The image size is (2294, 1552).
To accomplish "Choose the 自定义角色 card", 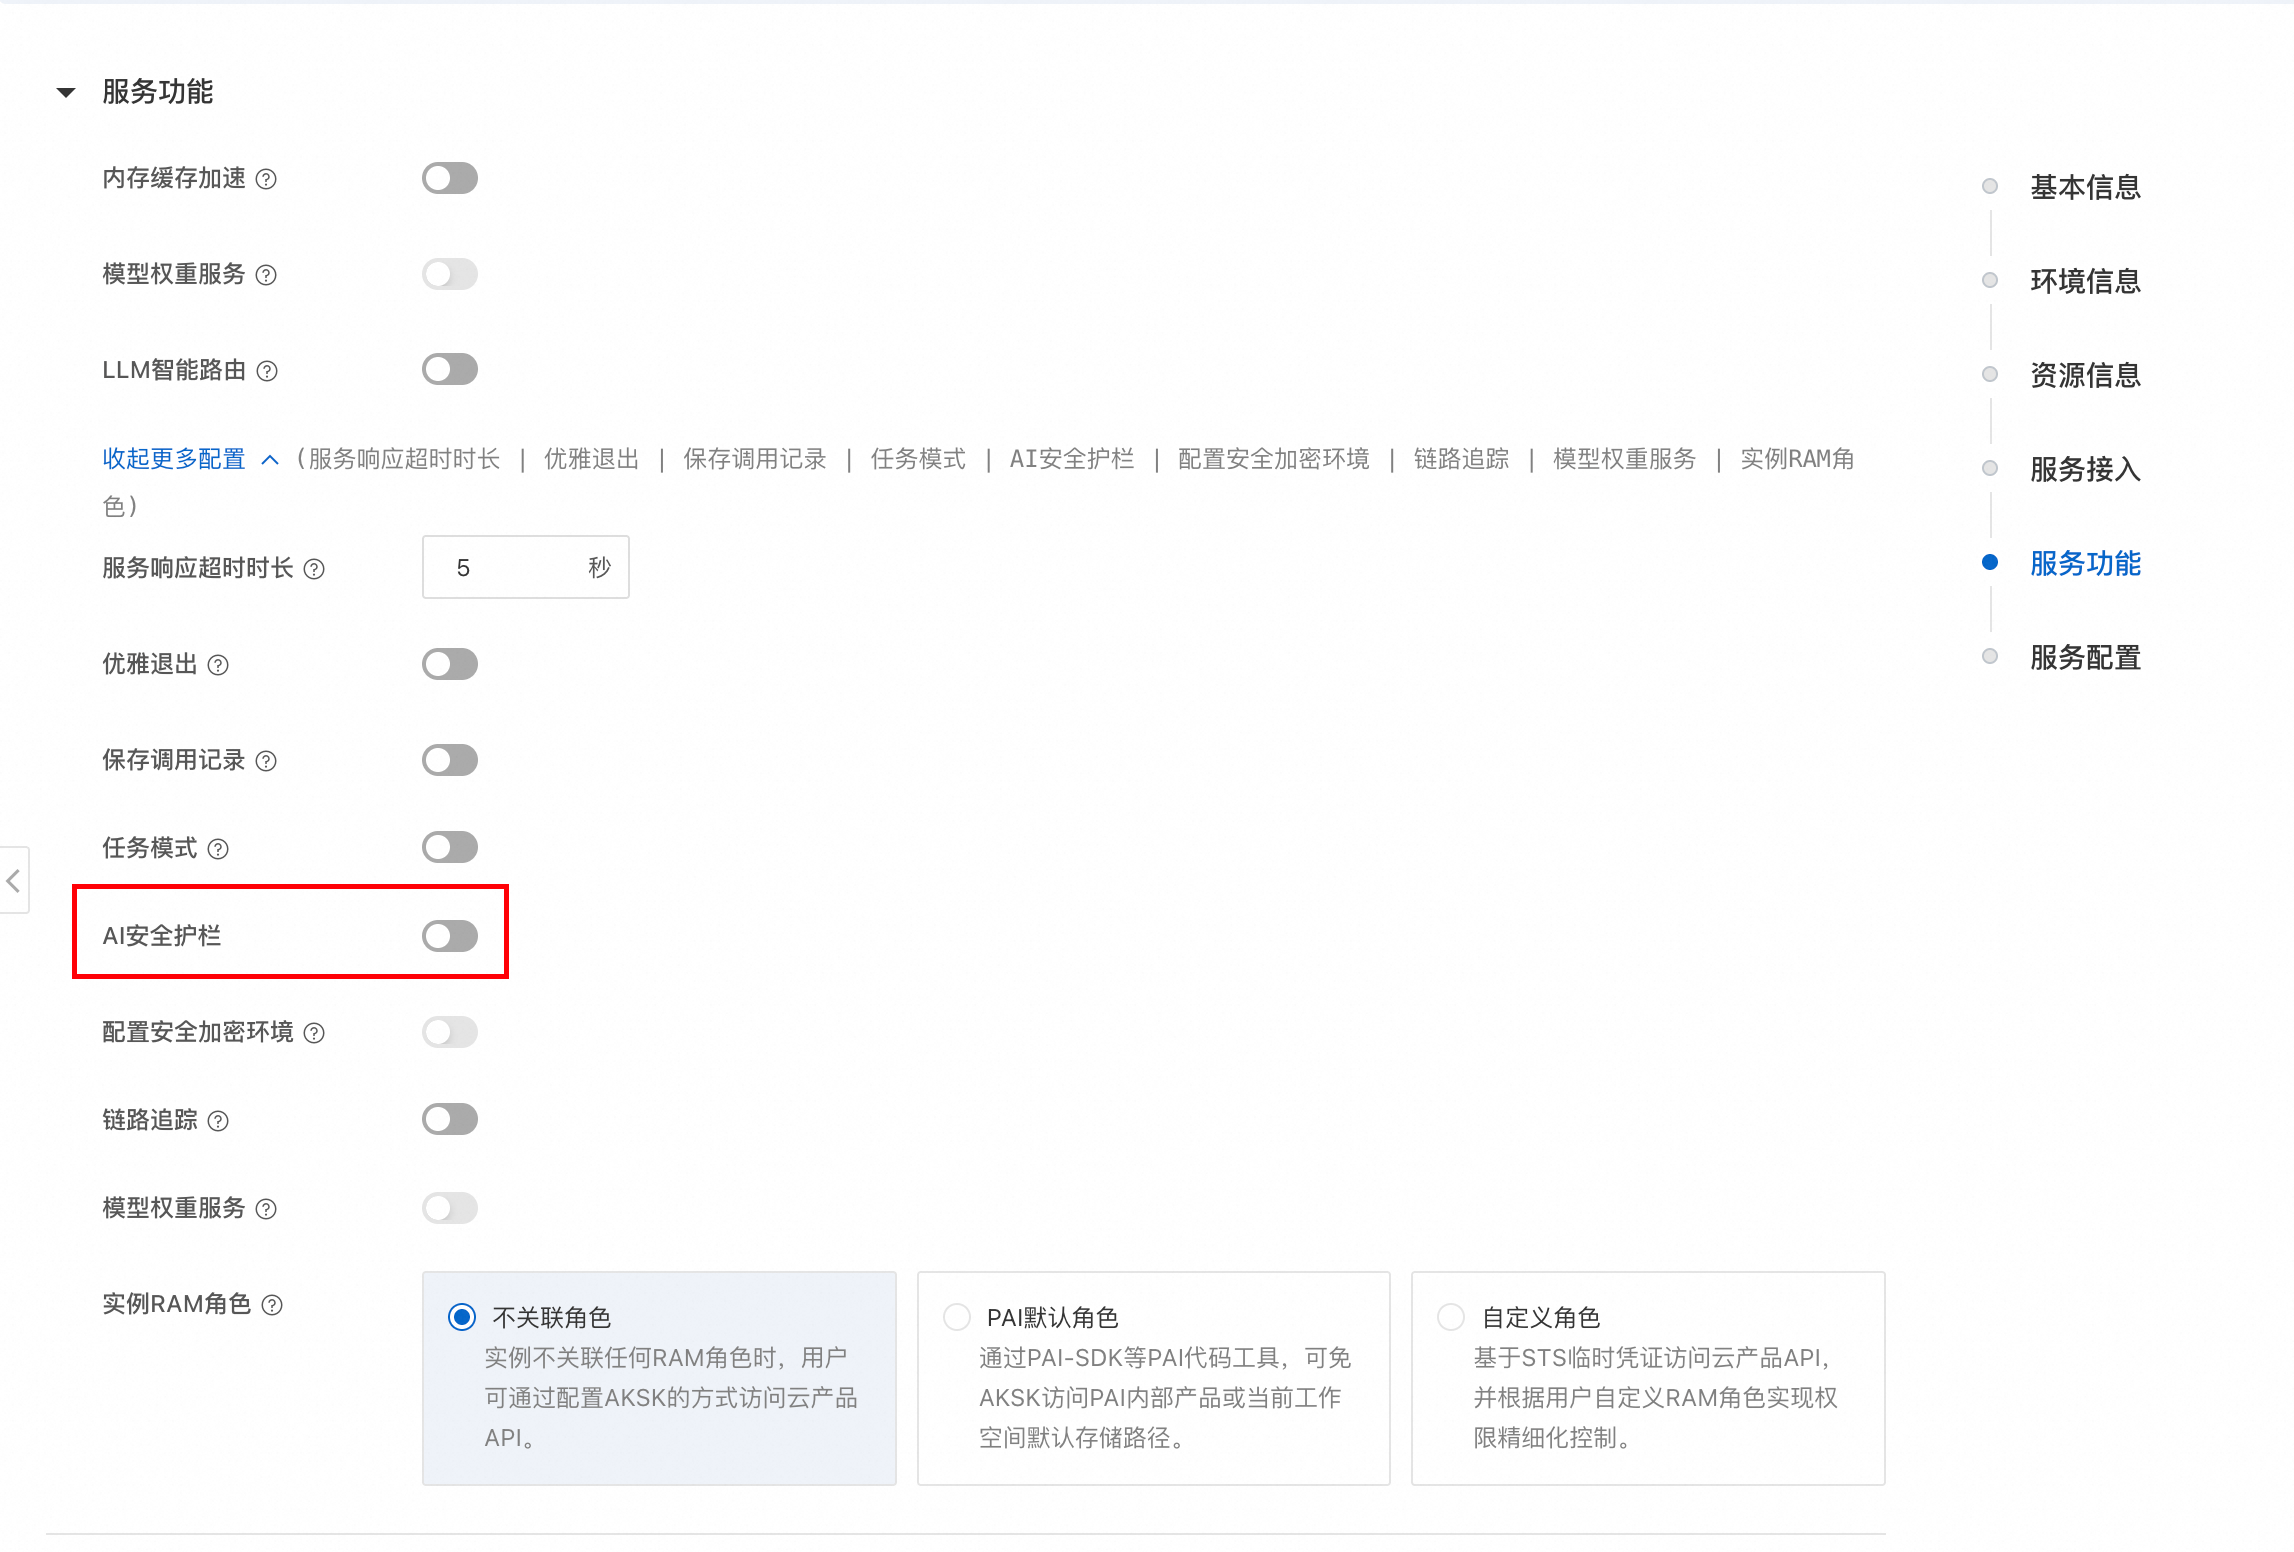I will point(1647,1377).
